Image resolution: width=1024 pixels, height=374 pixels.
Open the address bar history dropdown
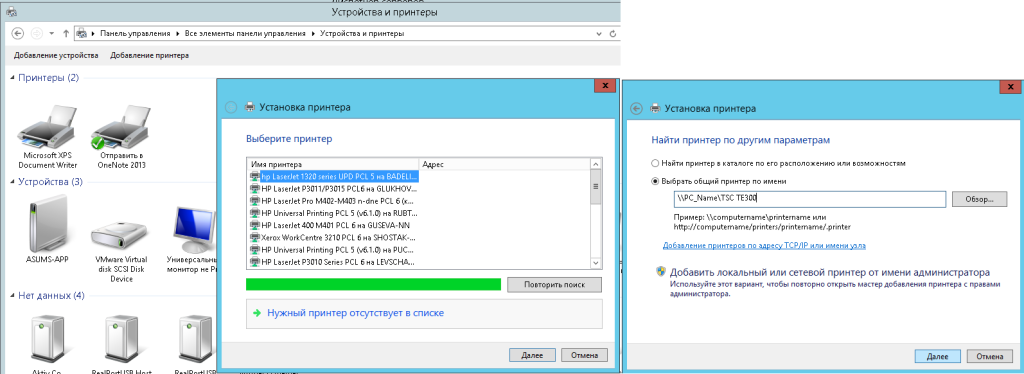pyautogui.click(x=599, y=33)
